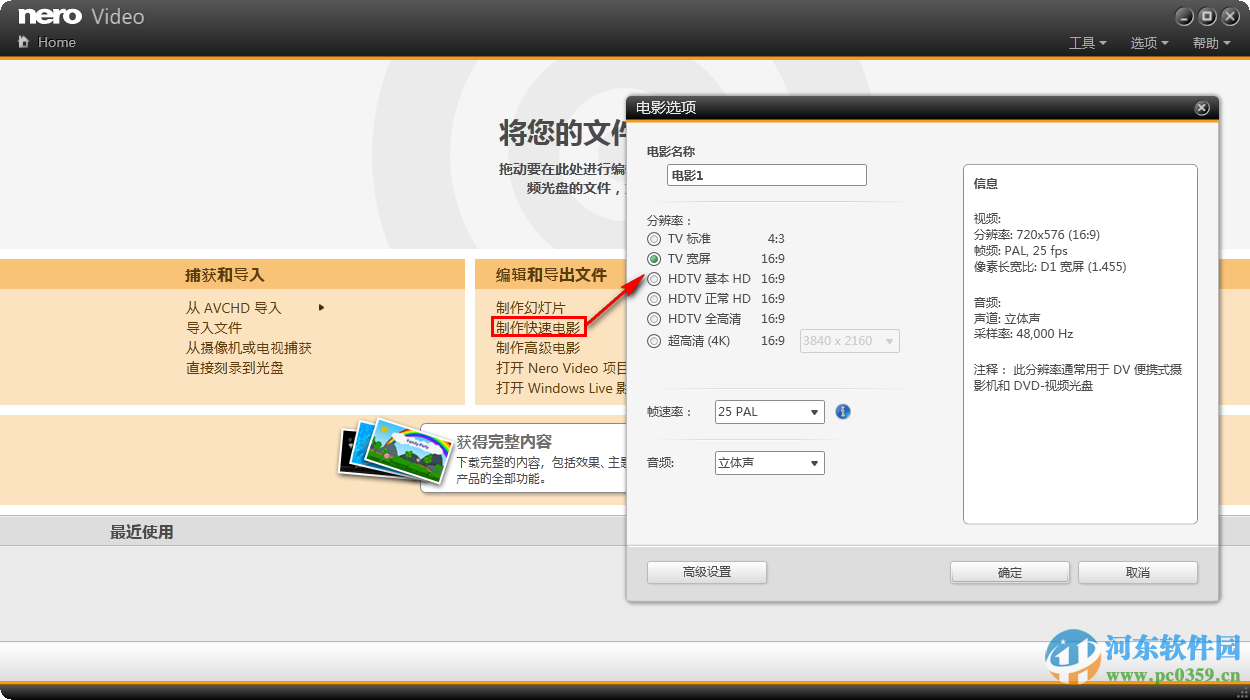
Task: Click the 电影1 movie name field
Action: click(x=766, y=174)
